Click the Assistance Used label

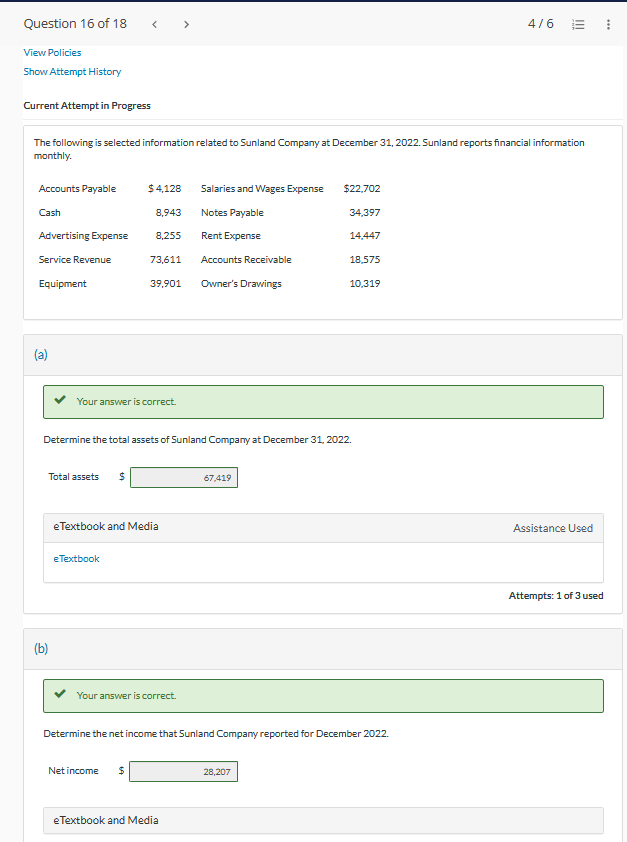pos(552,528)
